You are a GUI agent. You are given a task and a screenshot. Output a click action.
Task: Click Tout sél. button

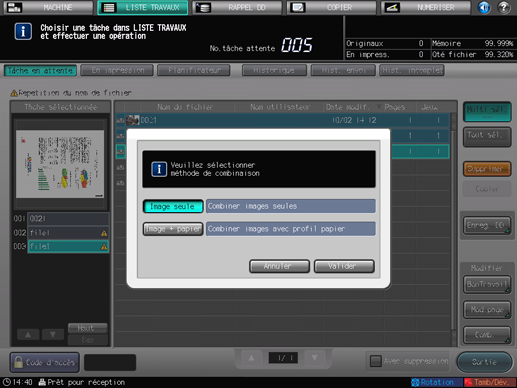[487, 137]
